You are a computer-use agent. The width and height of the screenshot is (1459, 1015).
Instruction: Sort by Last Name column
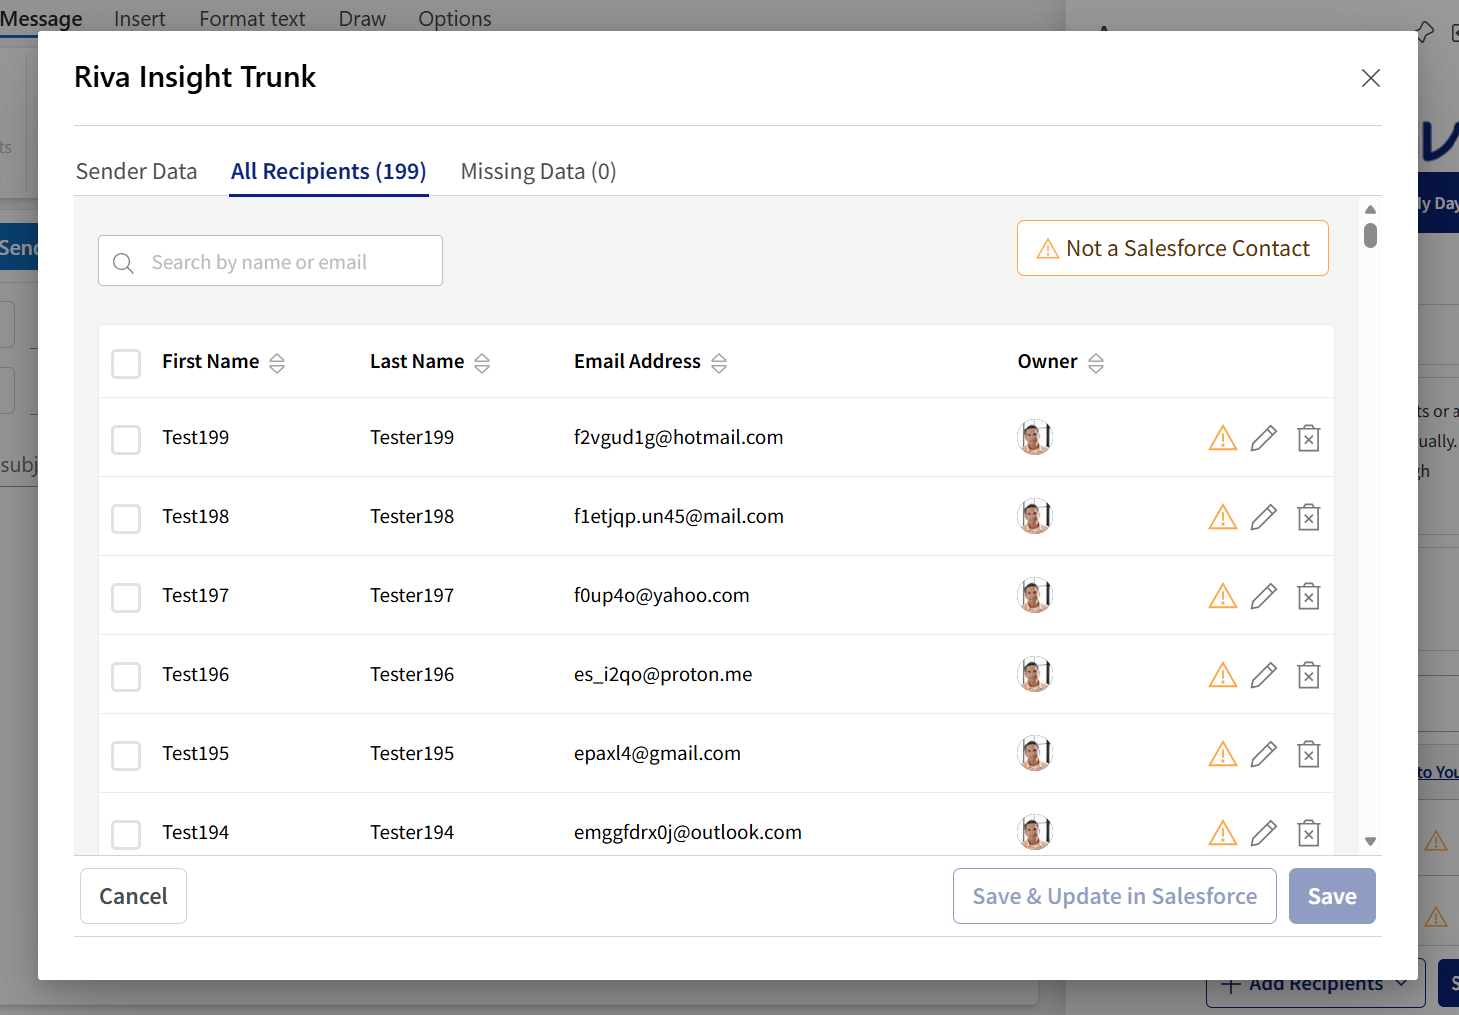482,363
